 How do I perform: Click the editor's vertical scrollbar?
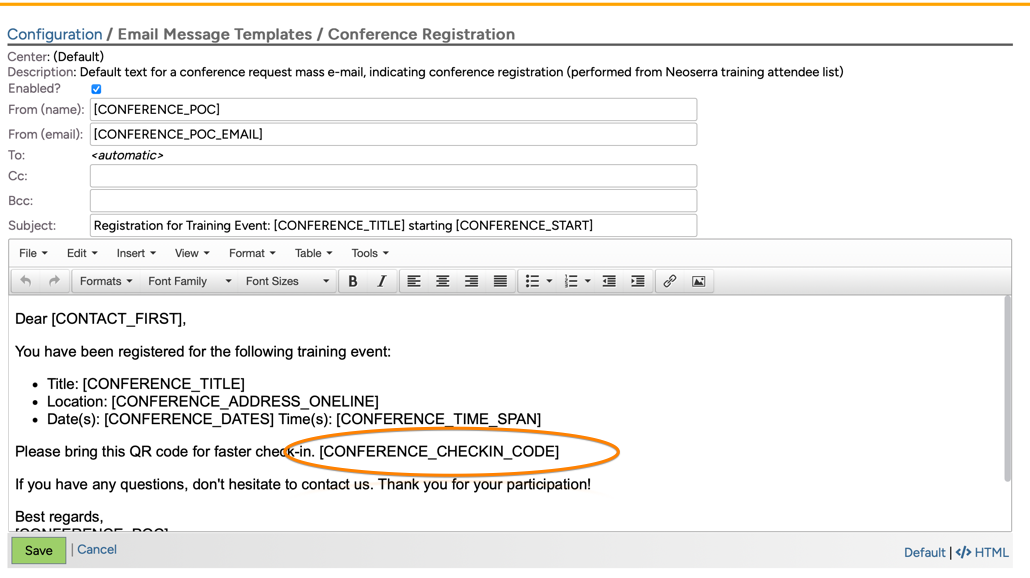(x=1007, y=390)
